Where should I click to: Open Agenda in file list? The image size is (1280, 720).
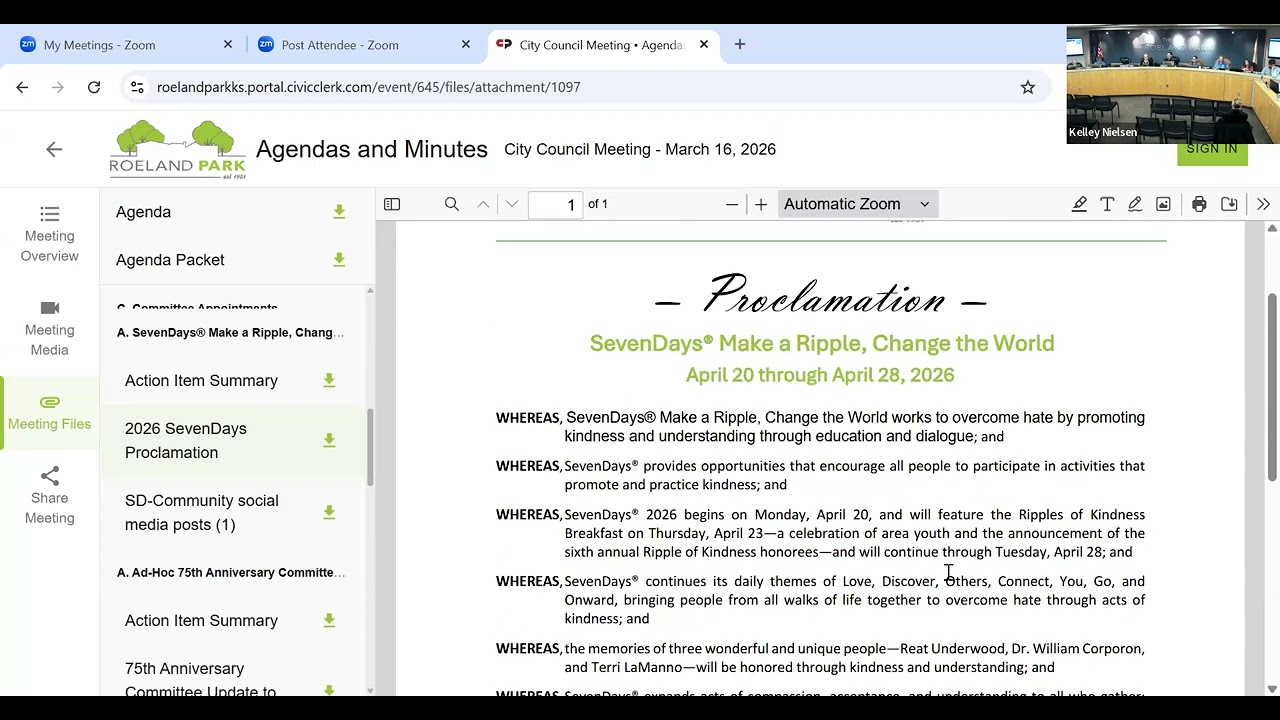tap(143, 212)
